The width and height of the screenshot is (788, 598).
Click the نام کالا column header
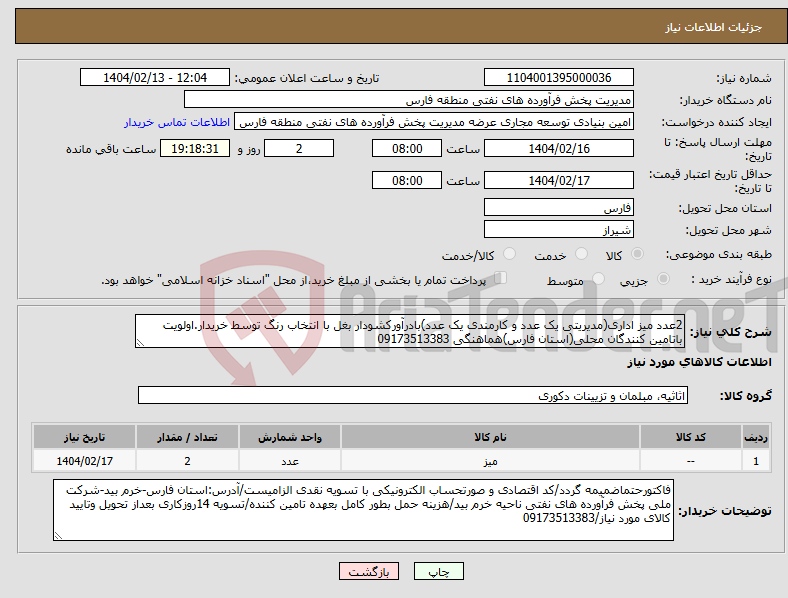490,437
